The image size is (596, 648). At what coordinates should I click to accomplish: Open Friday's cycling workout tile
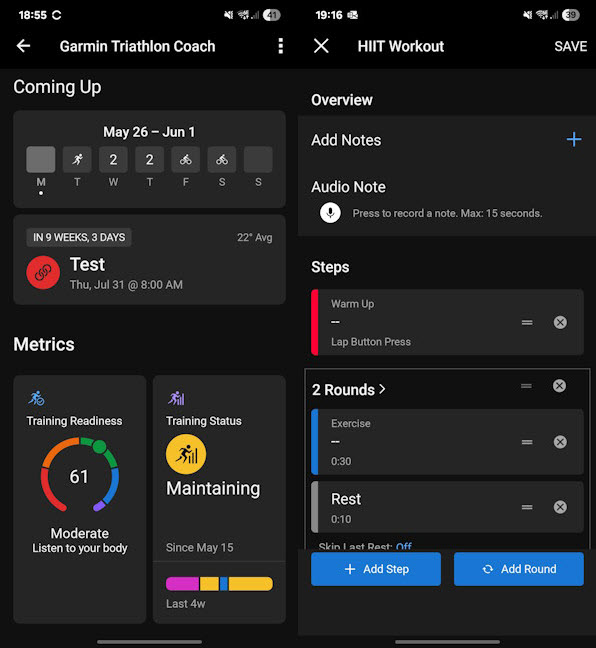coord(186,159)
